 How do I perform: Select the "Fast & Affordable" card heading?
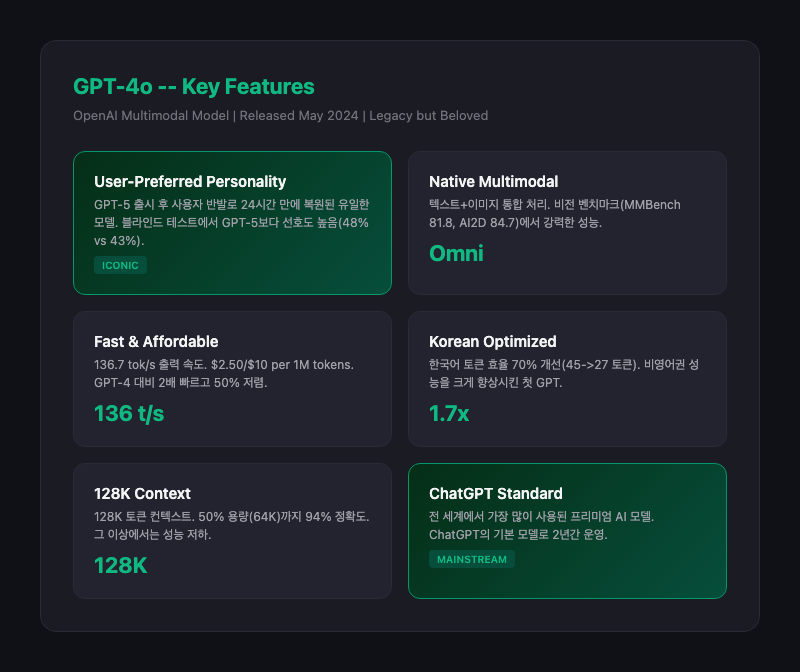pos(156,341)
